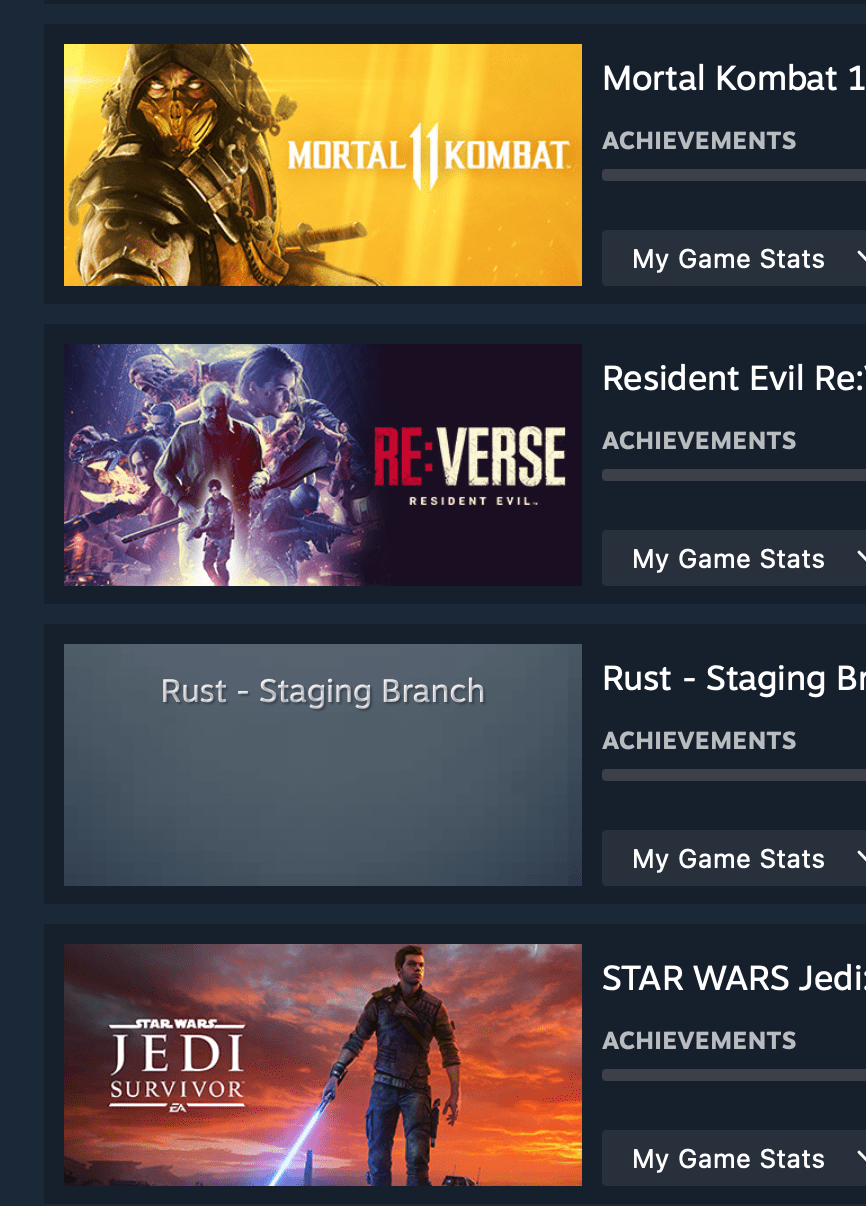The height and width of the screenshot is (1206, 866).
Task: Click the Rust - Staging Branch game title
Action: tap(734, 679)
